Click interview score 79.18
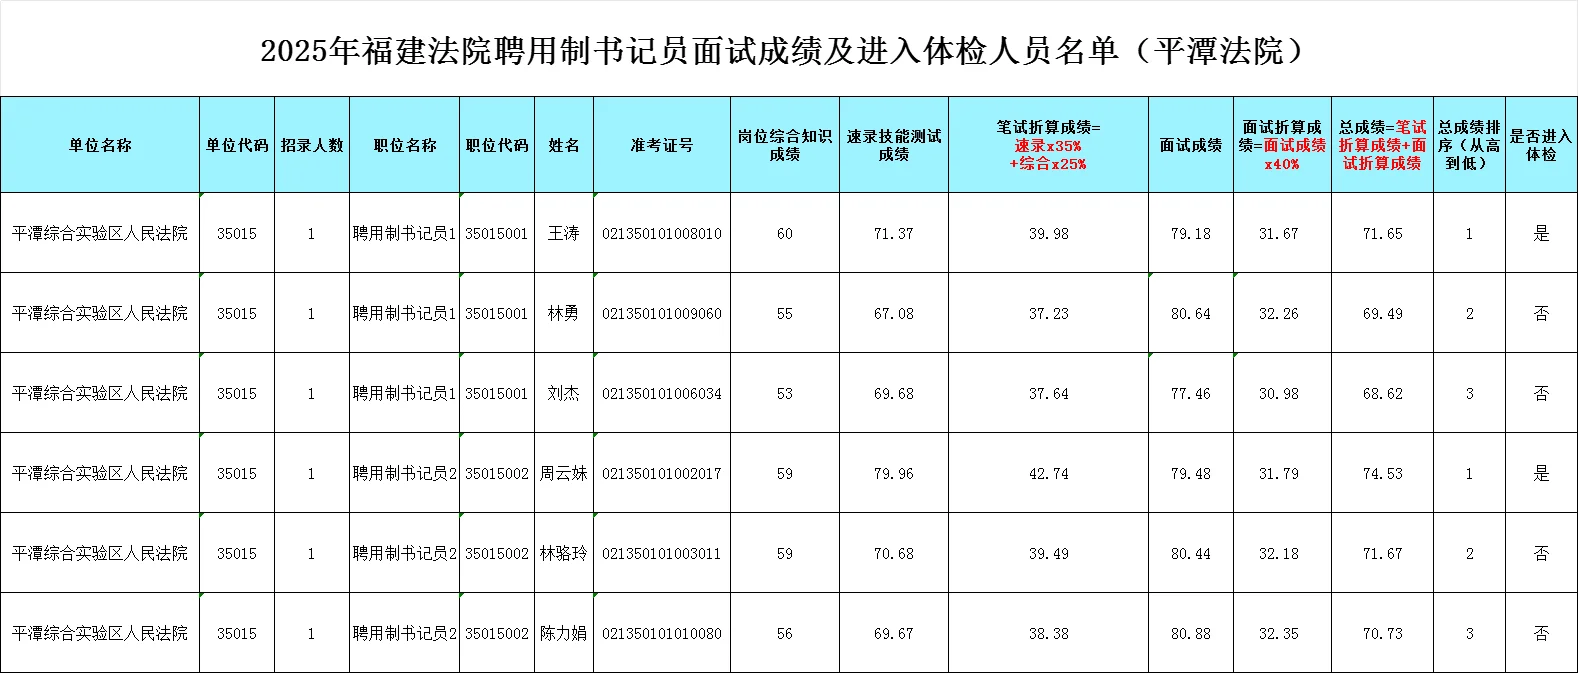 [1191, 233]
